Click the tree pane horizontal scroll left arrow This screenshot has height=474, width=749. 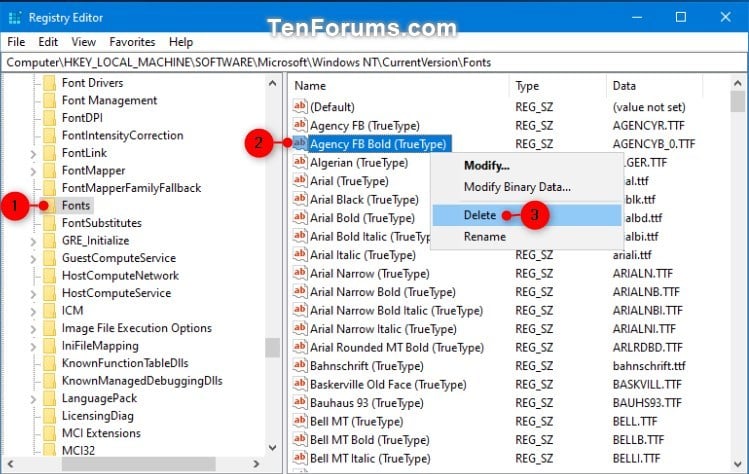11,464
